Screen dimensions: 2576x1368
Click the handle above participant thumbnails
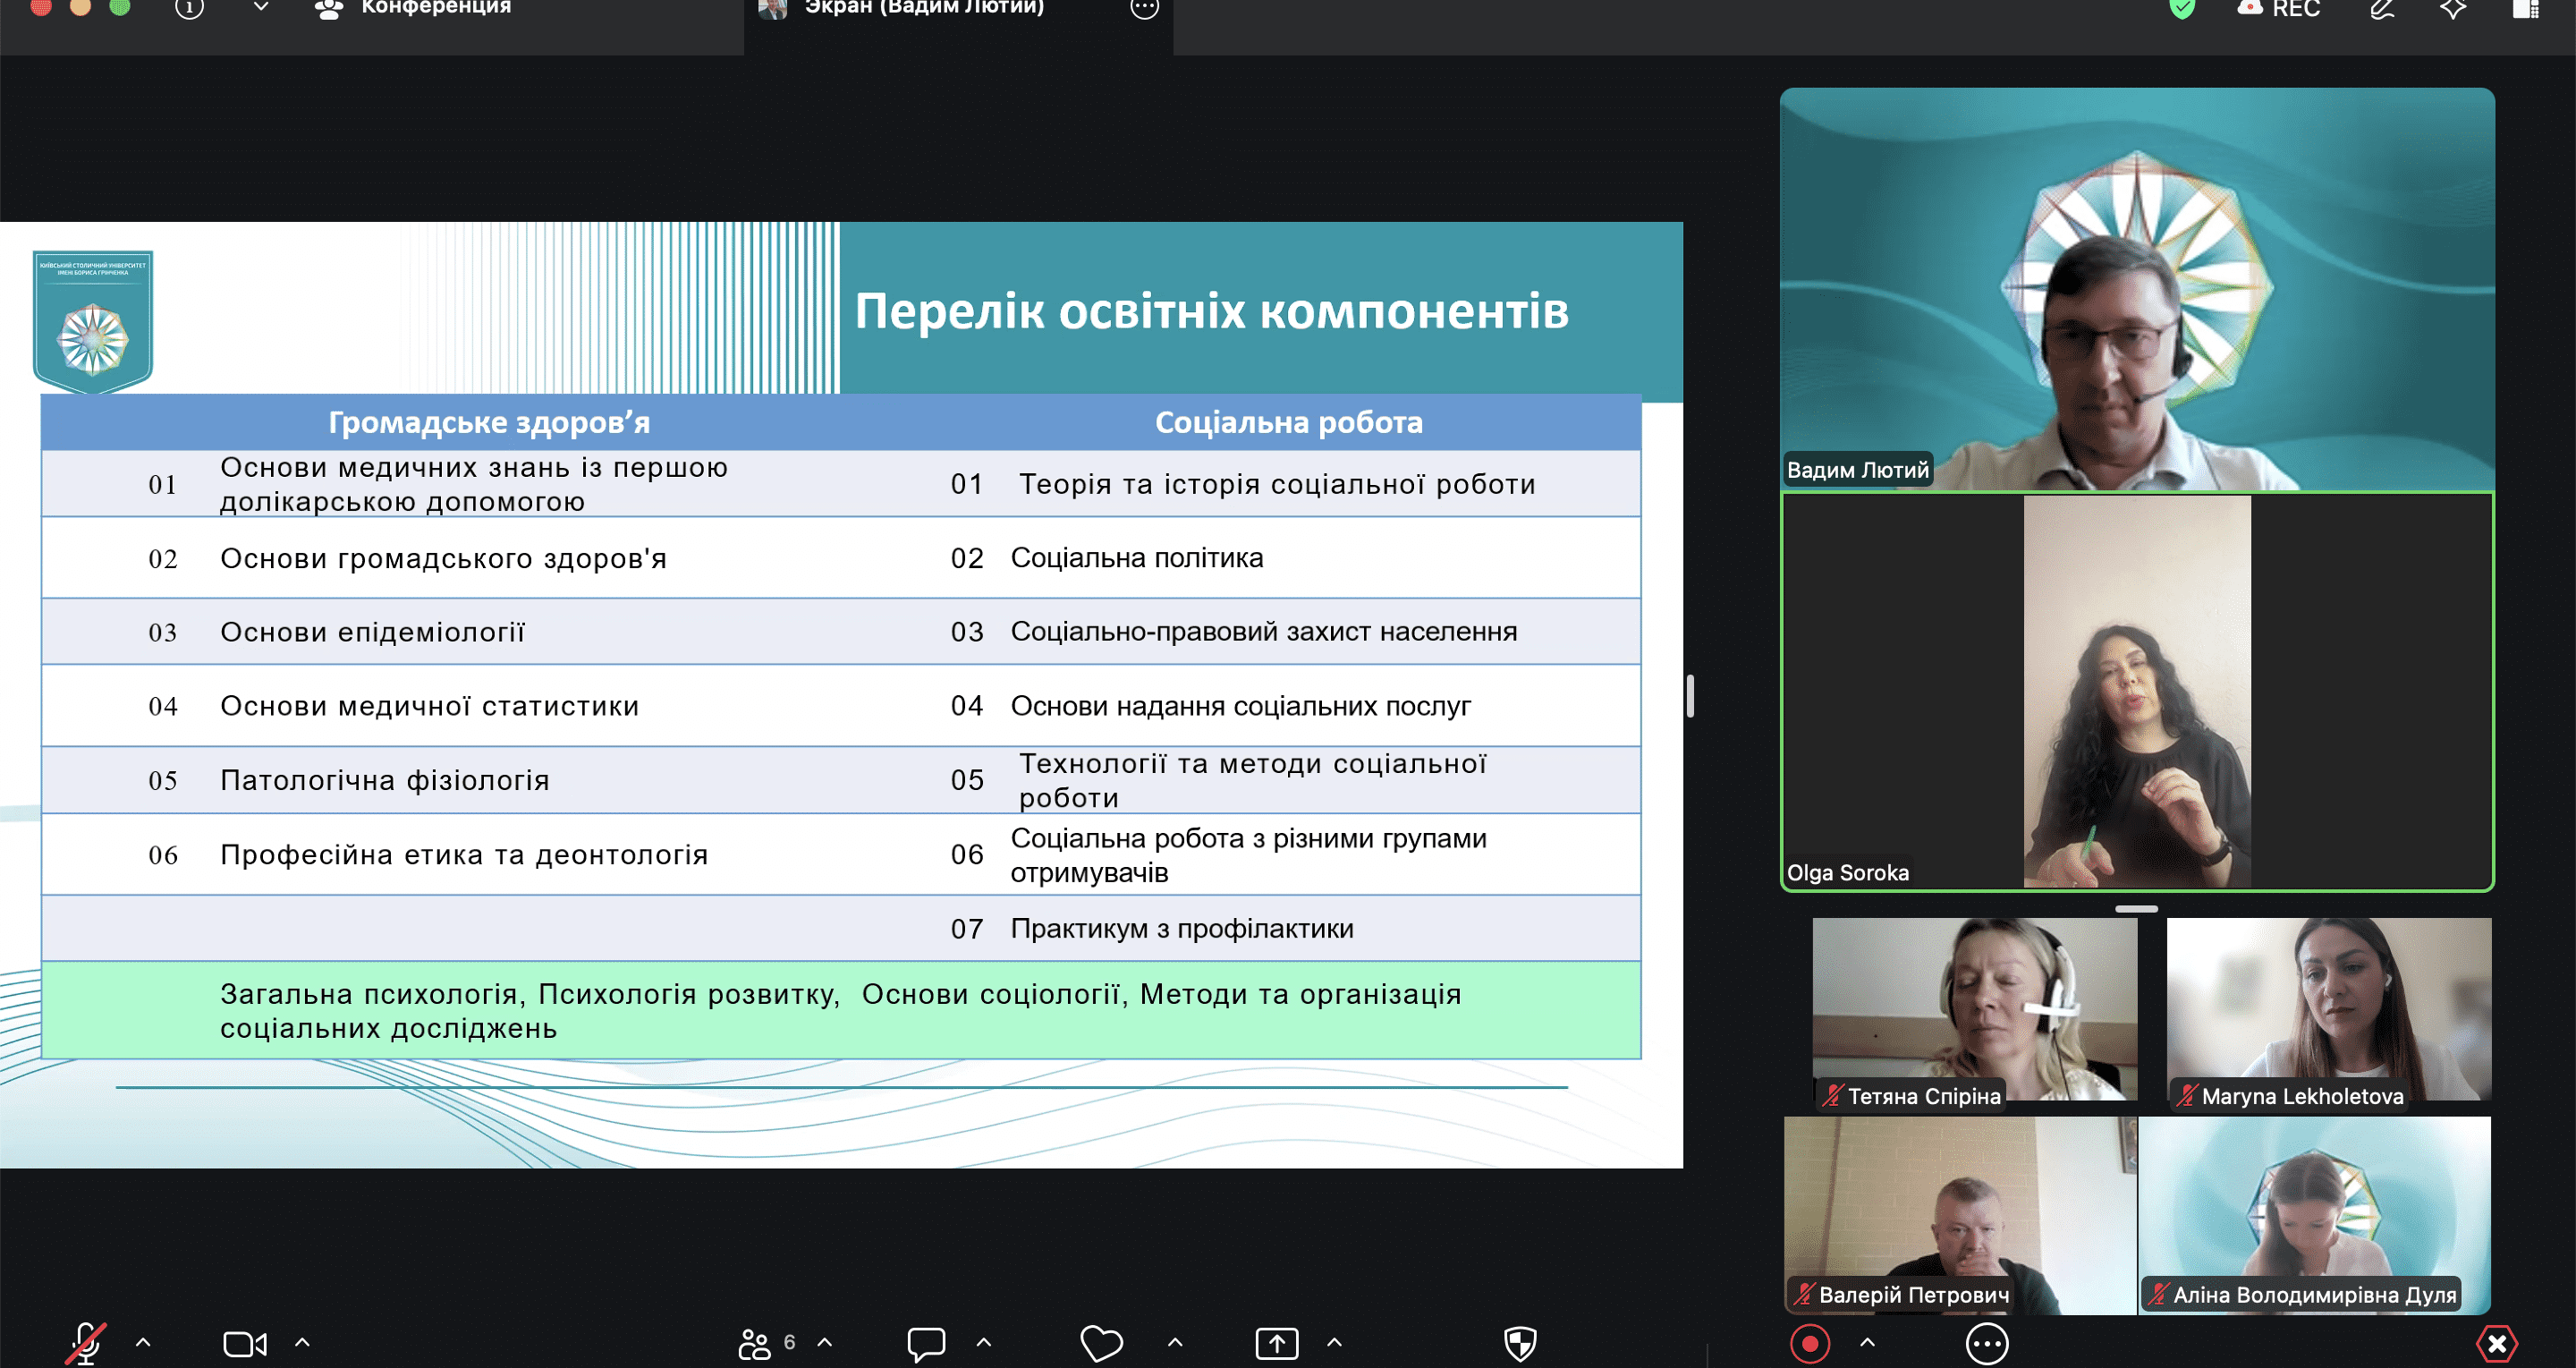2137,909
